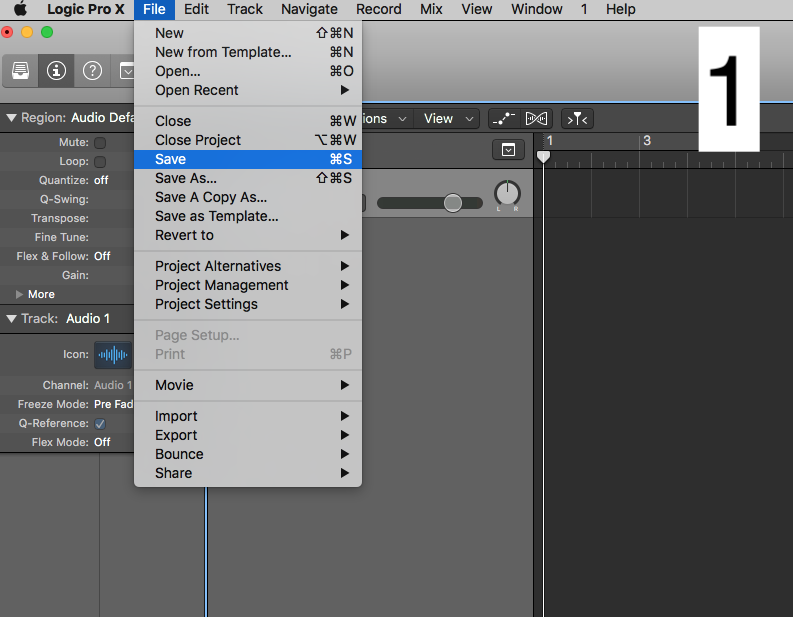This screenshot has height=617, width=793.
Task: Open the Navigate menu
Action: click(x=310, y=9)
